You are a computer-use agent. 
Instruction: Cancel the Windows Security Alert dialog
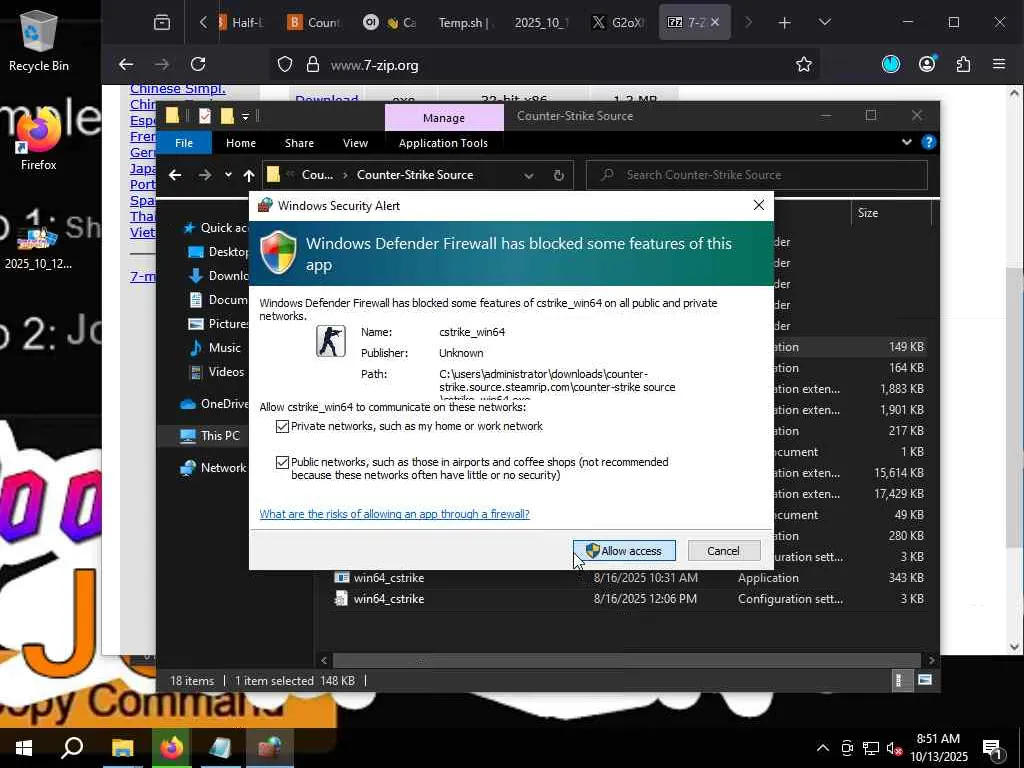[724, 551]
